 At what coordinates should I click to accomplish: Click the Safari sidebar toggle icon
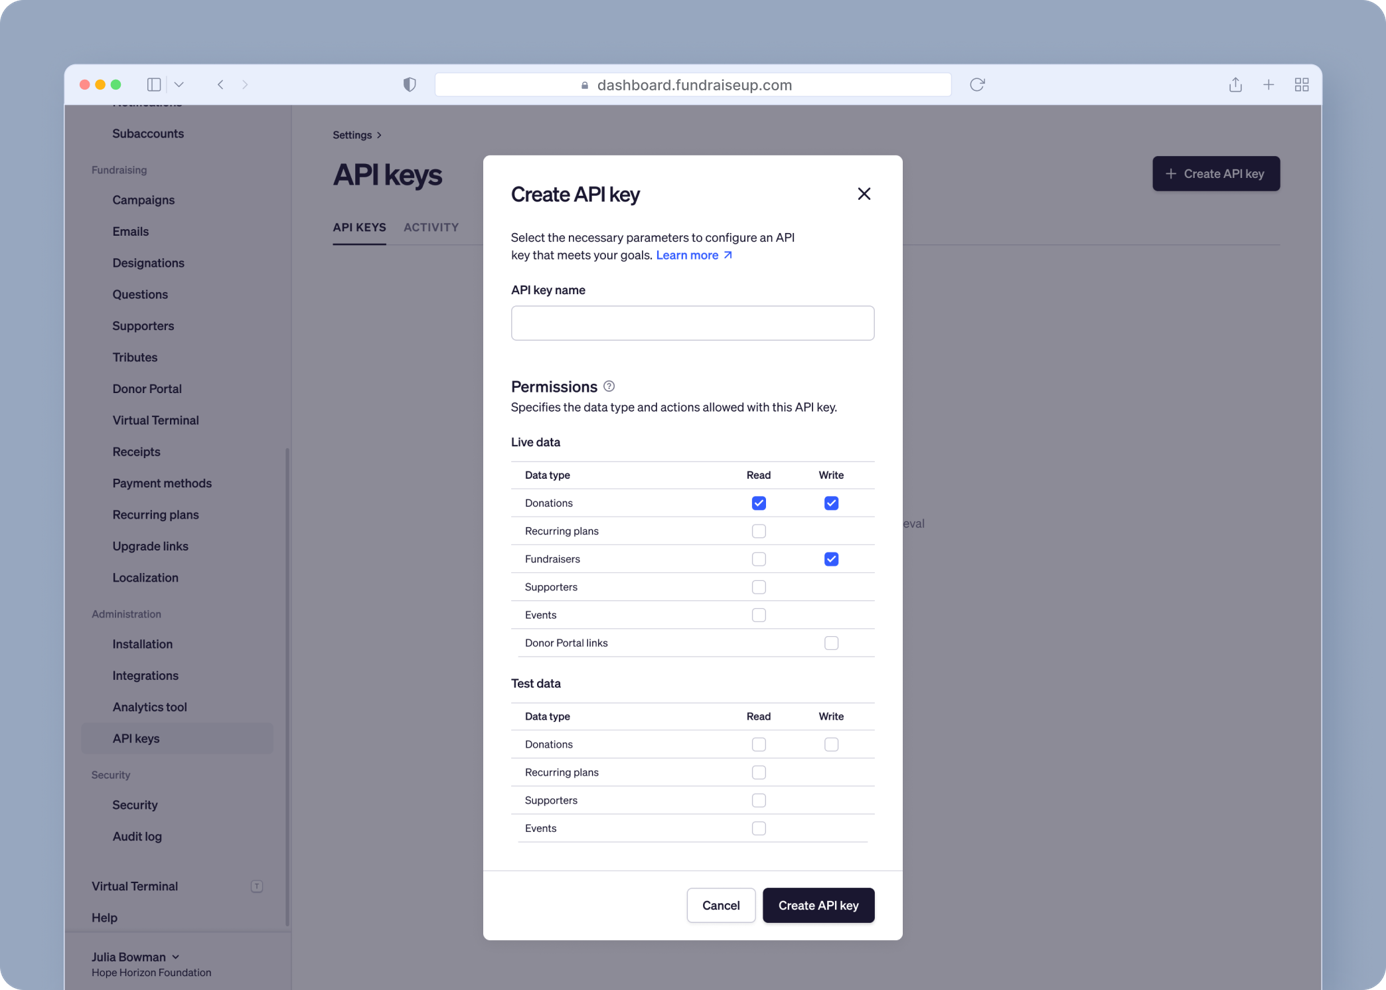coord(154,85)
